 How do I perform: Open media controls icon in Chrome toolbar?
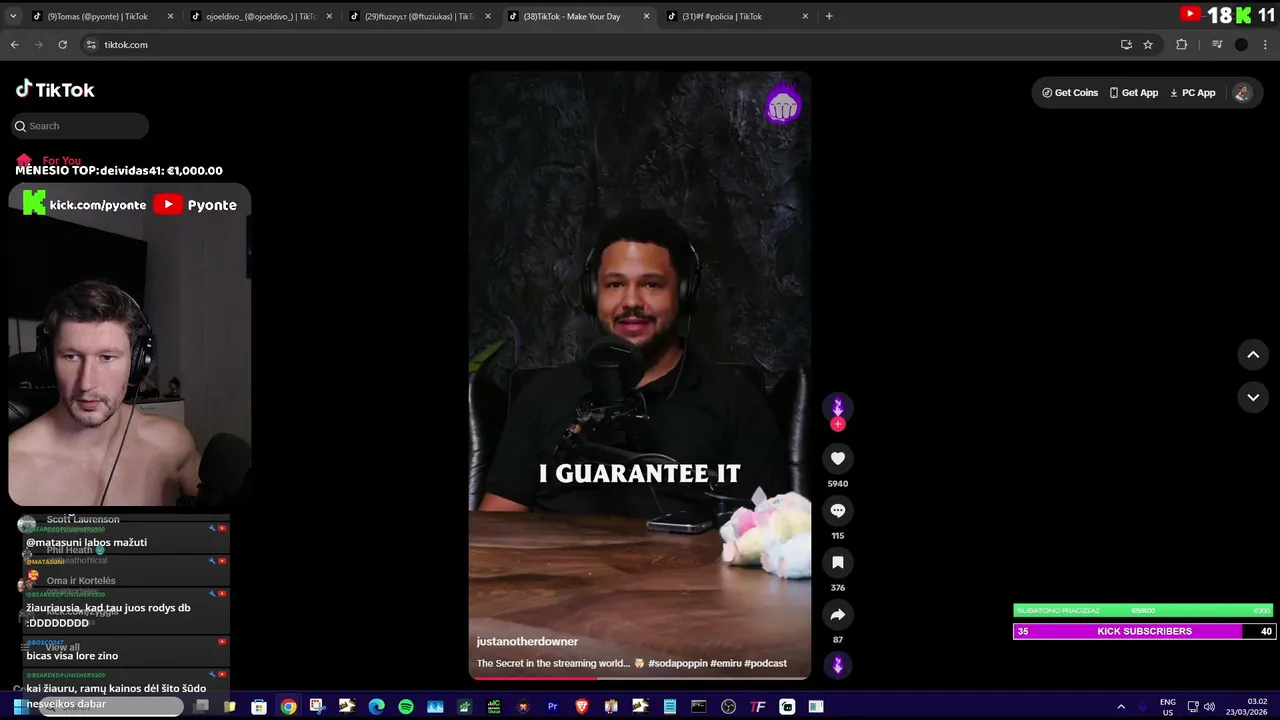(1217, 45)
